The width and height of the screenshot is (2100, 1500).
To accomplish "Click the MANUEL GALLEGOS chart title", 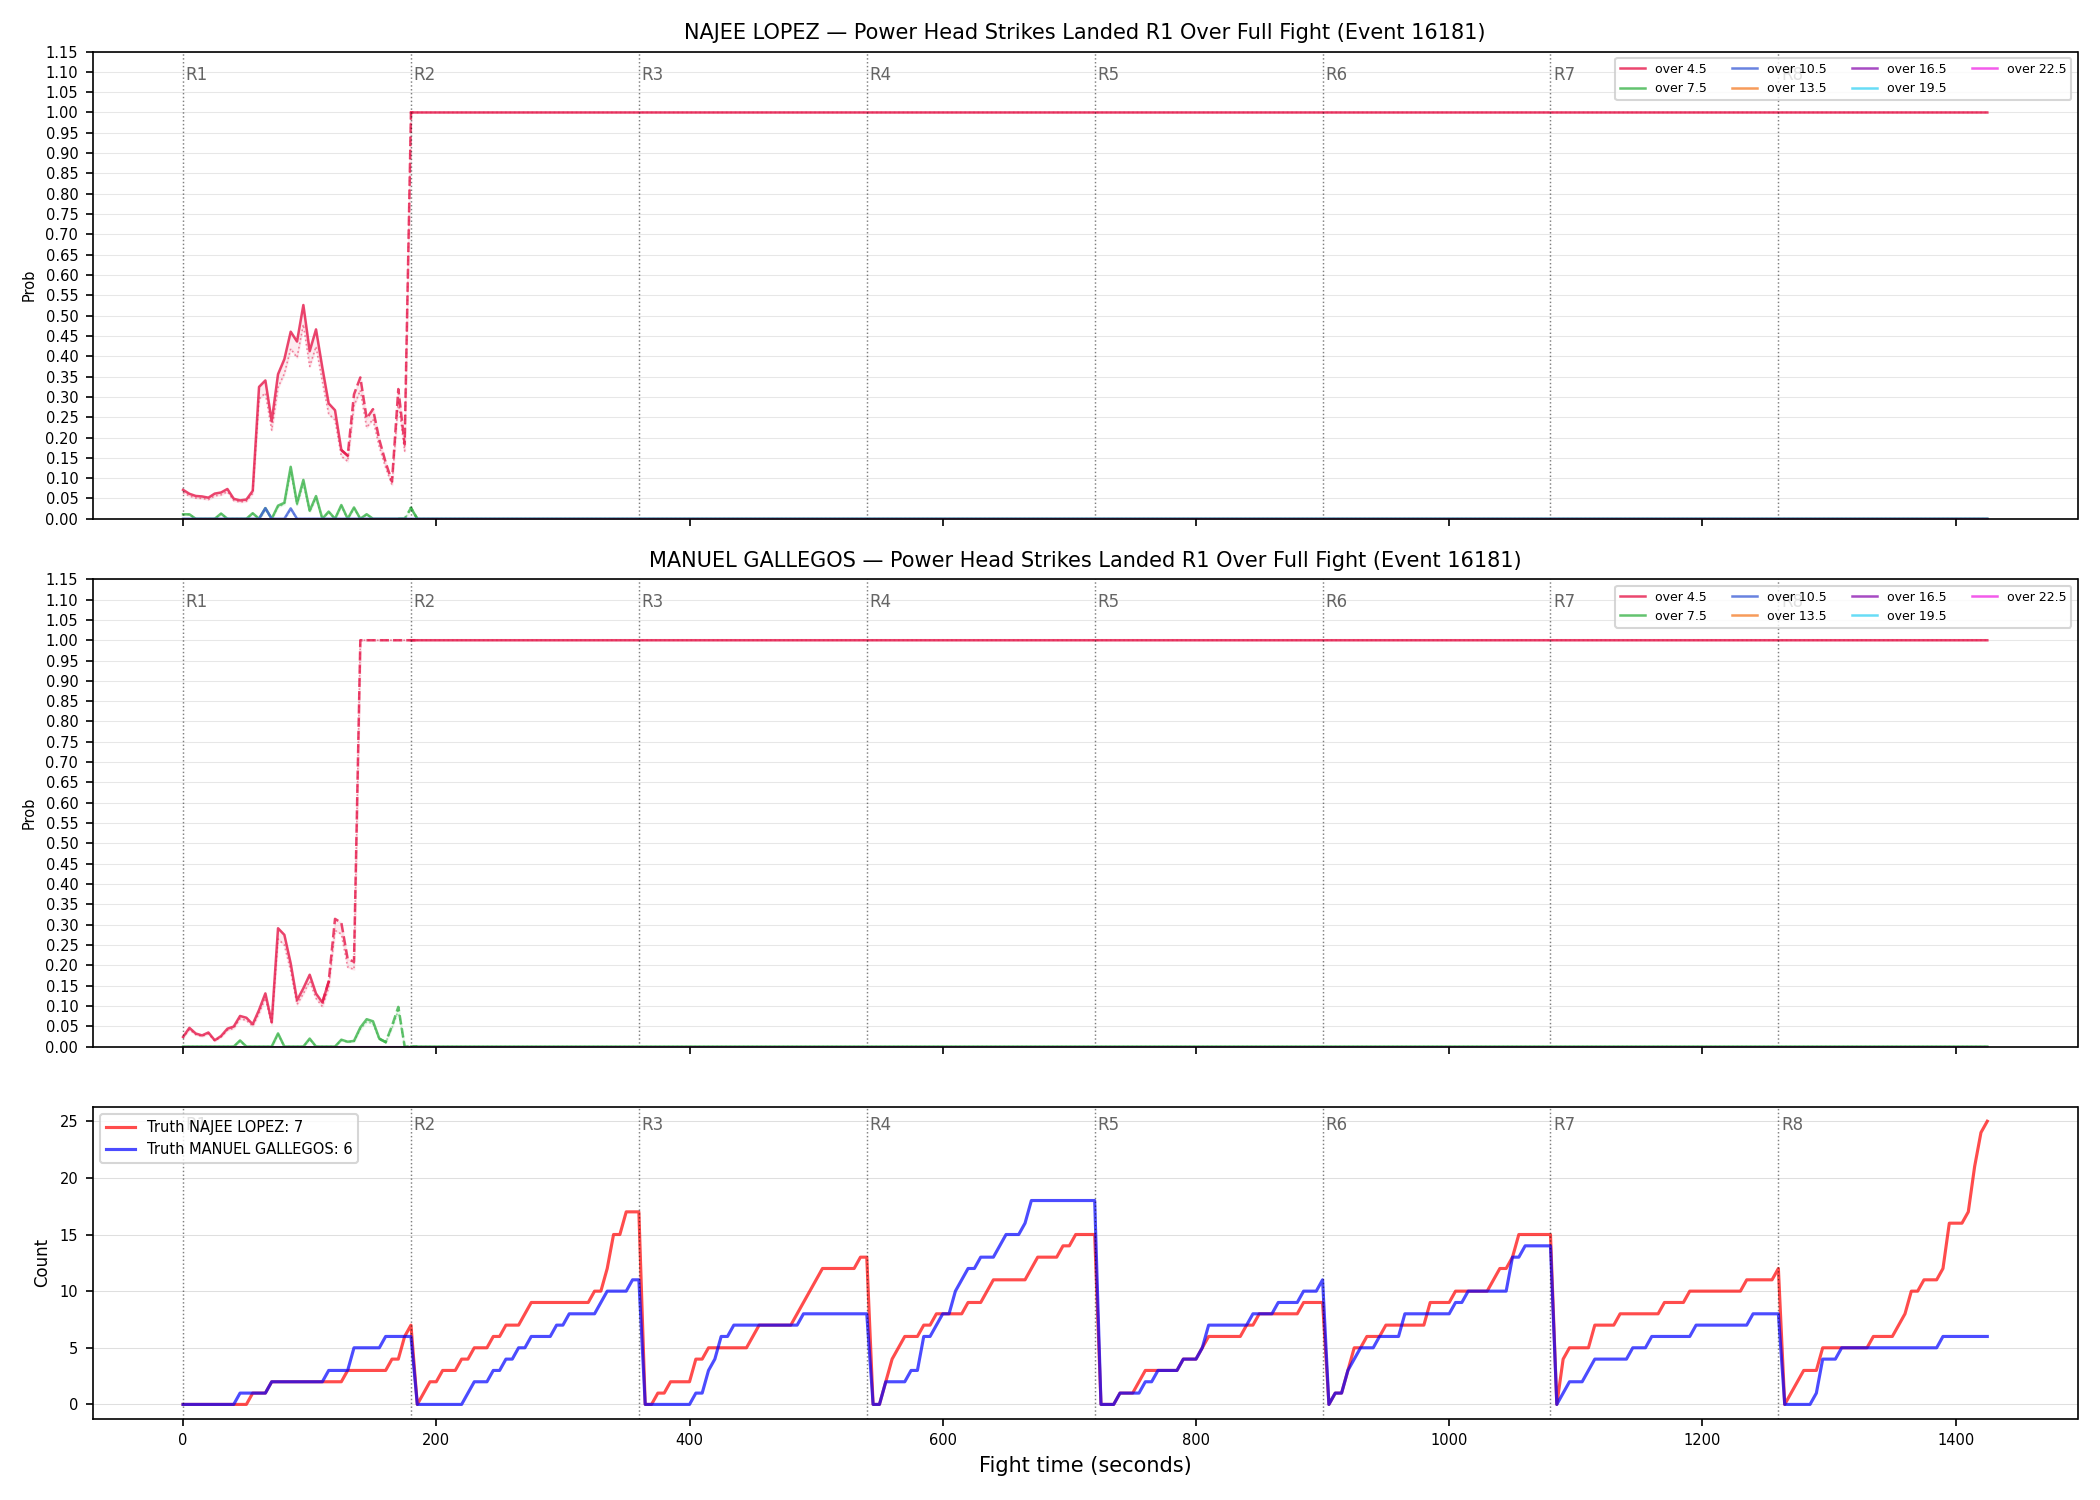I will tap(1084, 560).
